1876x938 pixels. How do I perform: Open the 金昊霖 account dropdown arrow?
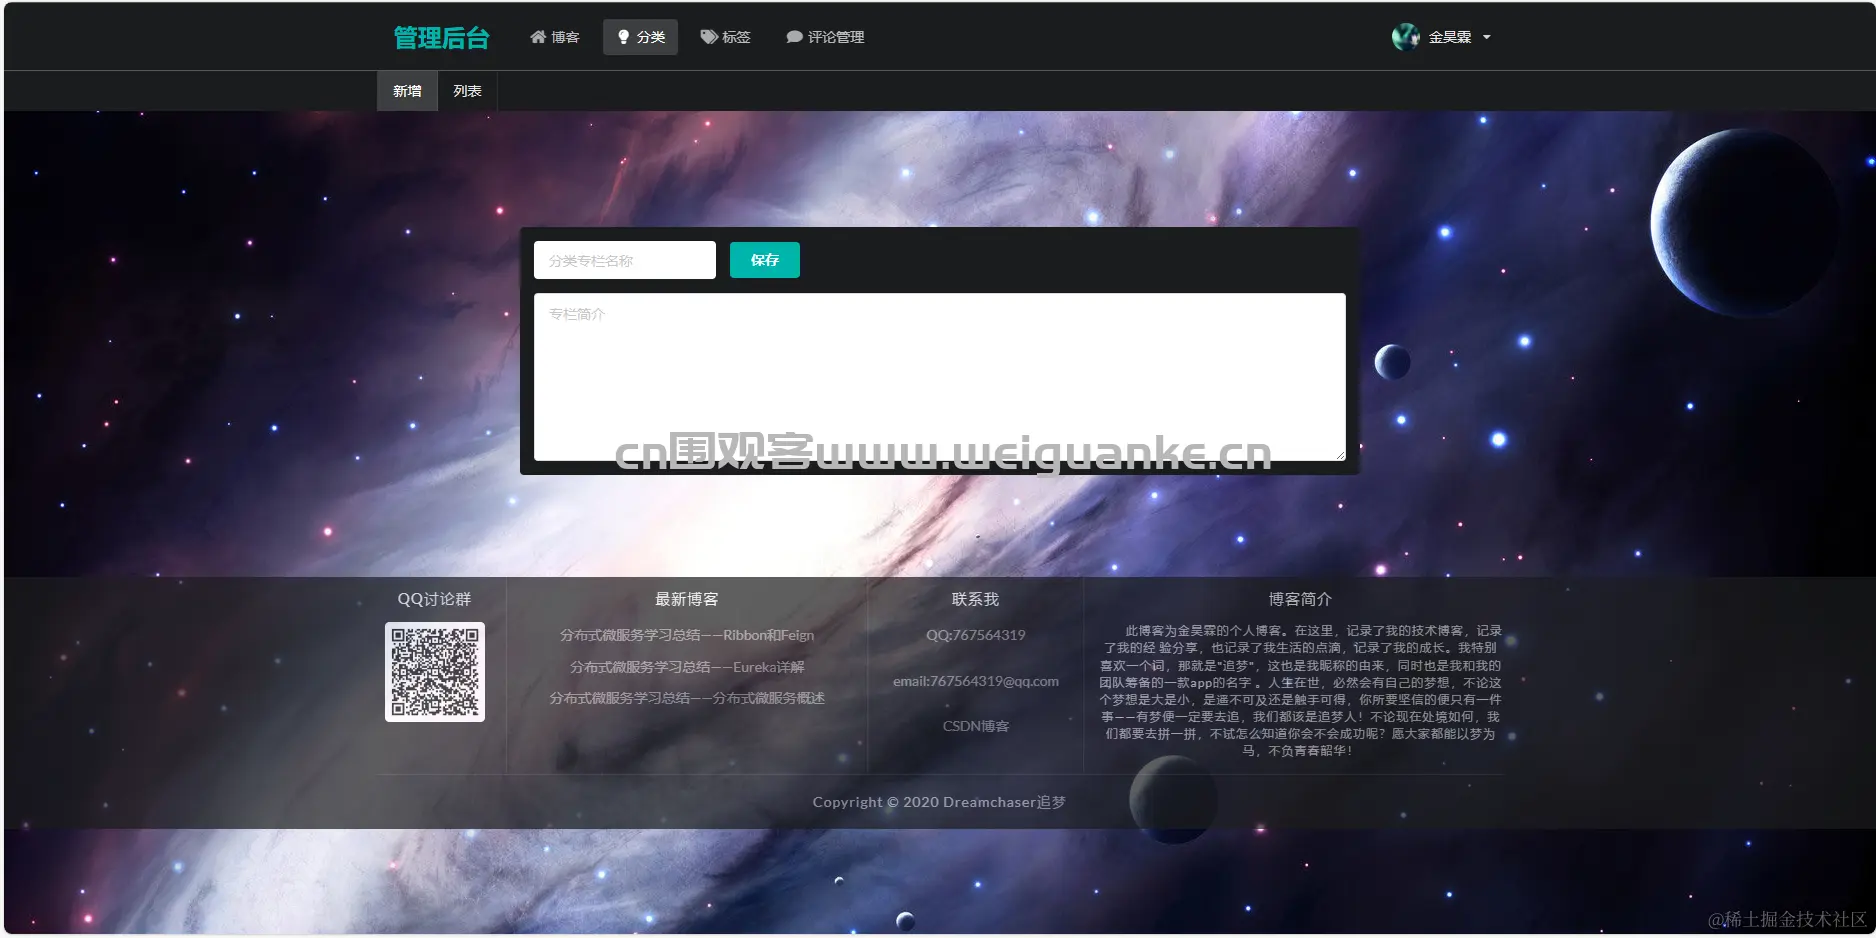(1487, 38)
